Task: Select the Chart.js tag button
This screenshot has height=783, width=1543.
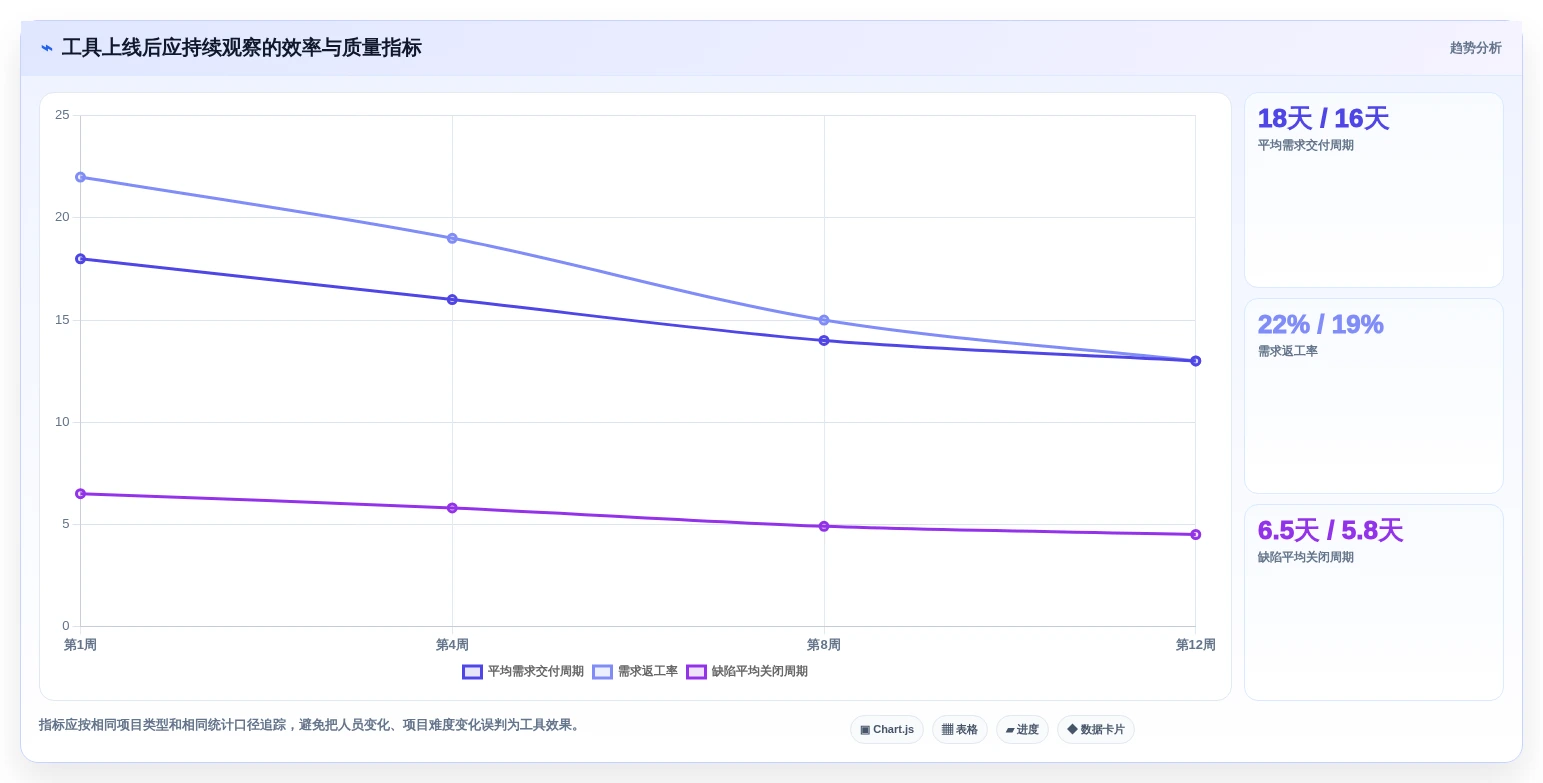Action: coord(887,730)
